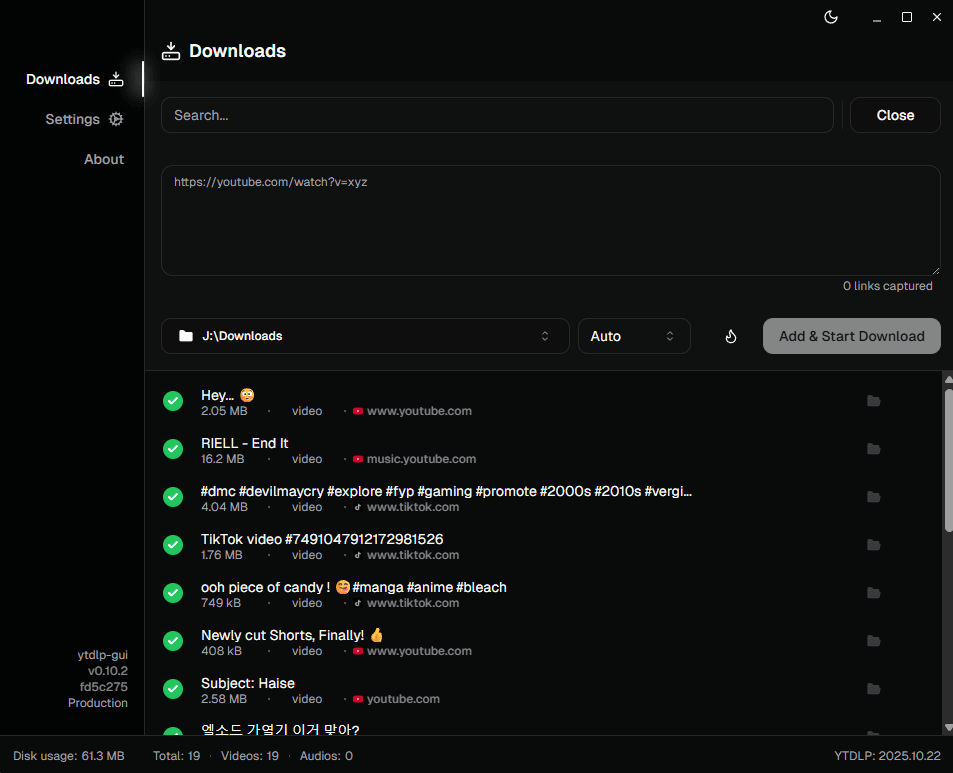Click the Close button next to search
This screenshot has width=953, height=773.
[895, 115]
